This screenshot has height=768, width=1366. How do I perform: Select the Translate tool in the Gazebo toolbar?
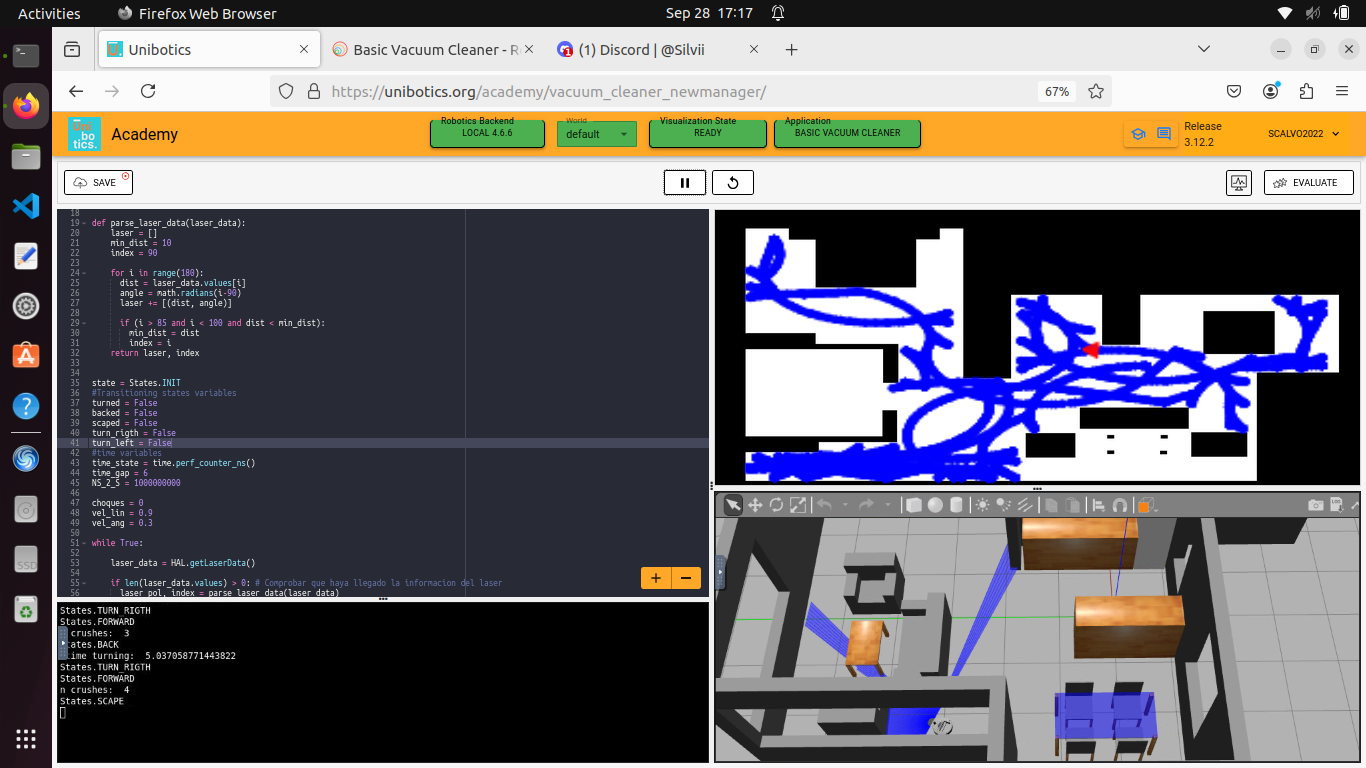[755, 505]
